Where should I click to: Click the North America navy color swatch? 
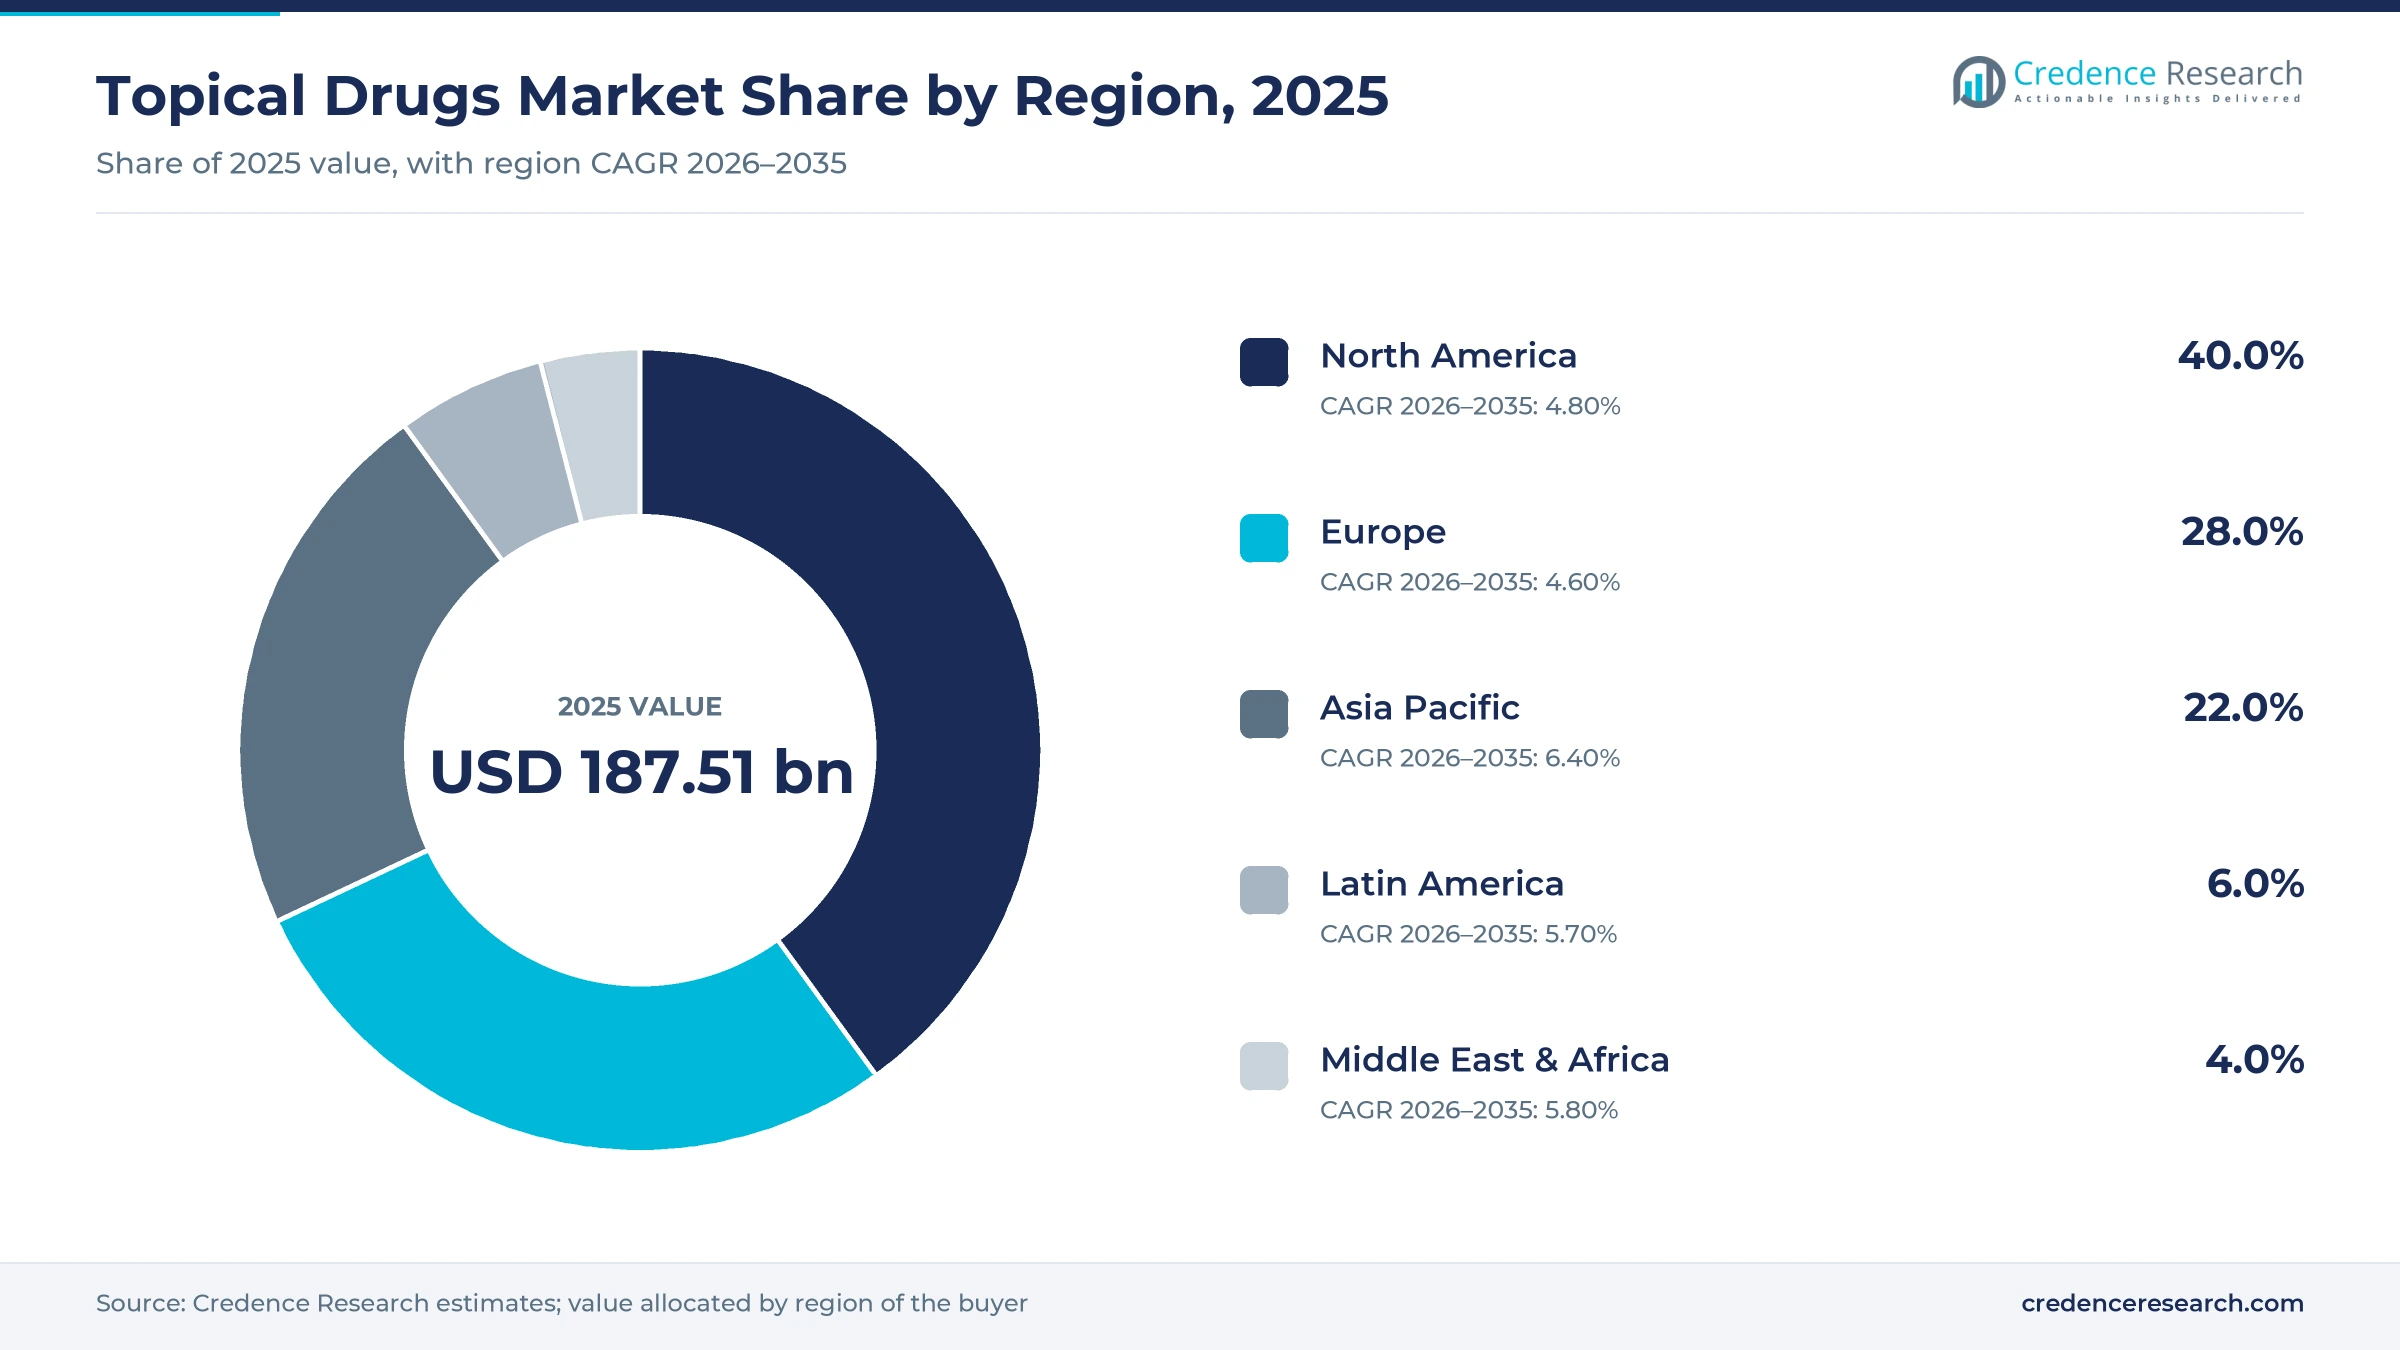(x=1264, y=362)
